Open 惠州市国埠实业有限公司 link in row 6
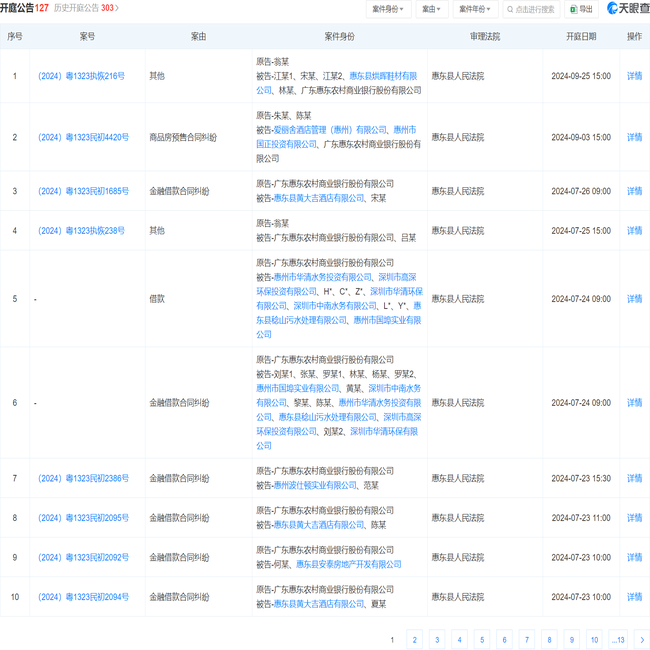The height and width of the screenshot is (650, 650). click(298, 388)
